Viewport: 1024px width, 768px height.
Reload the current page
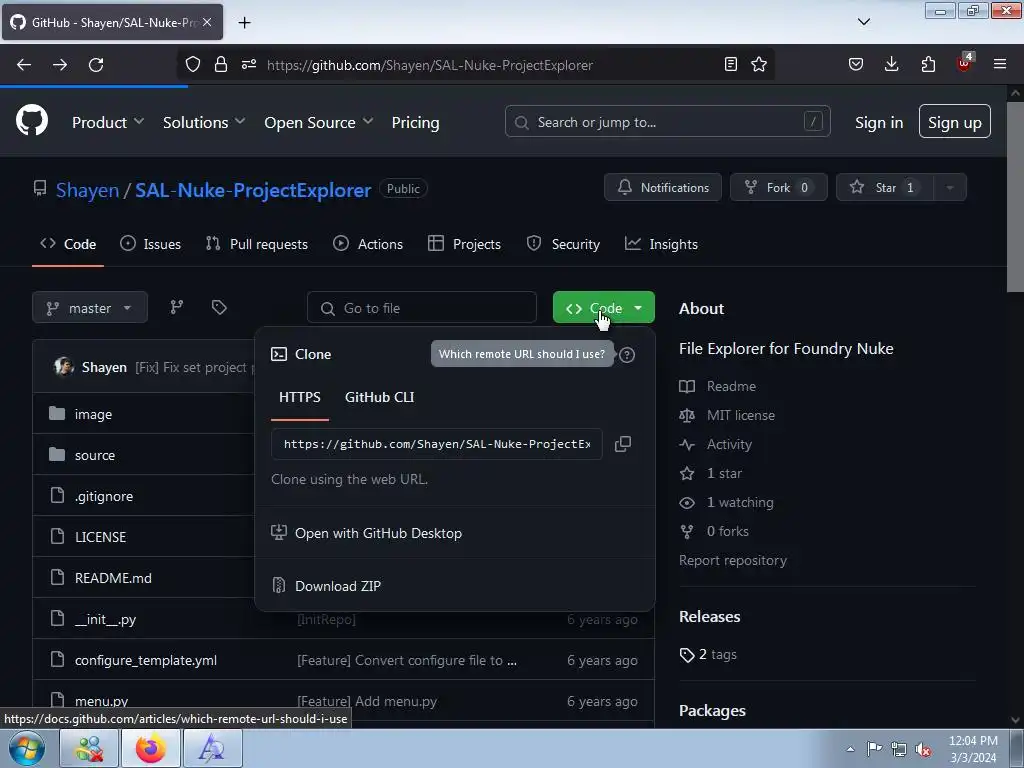coord(96,65)
